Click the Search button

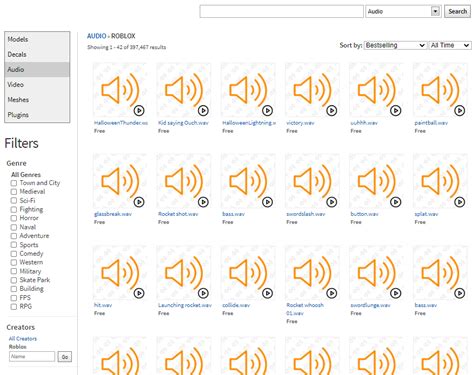pos(457,11)
